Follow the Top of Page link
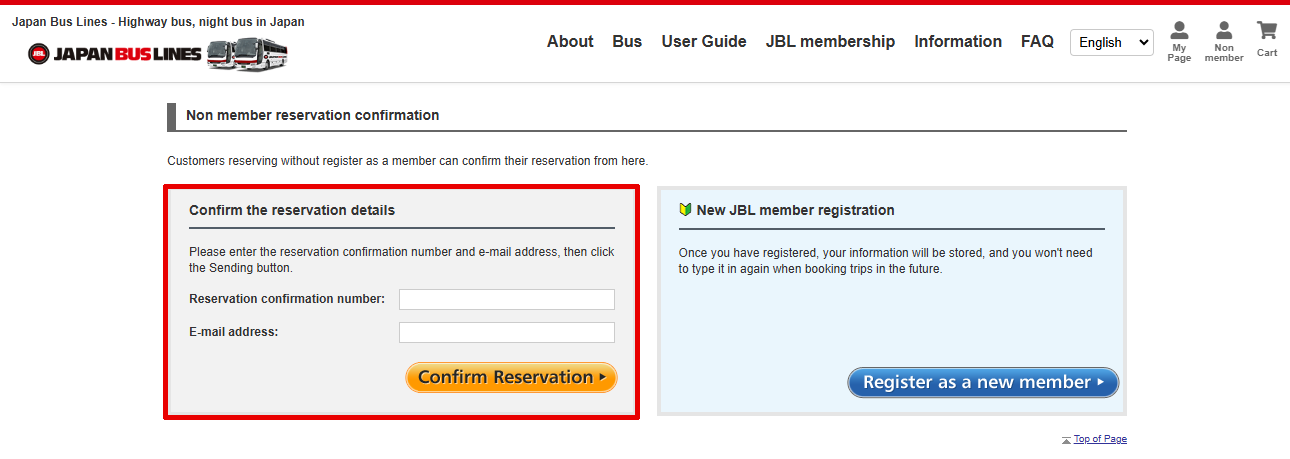The height and width of the screenshot is (459, 1290). 1100,439
